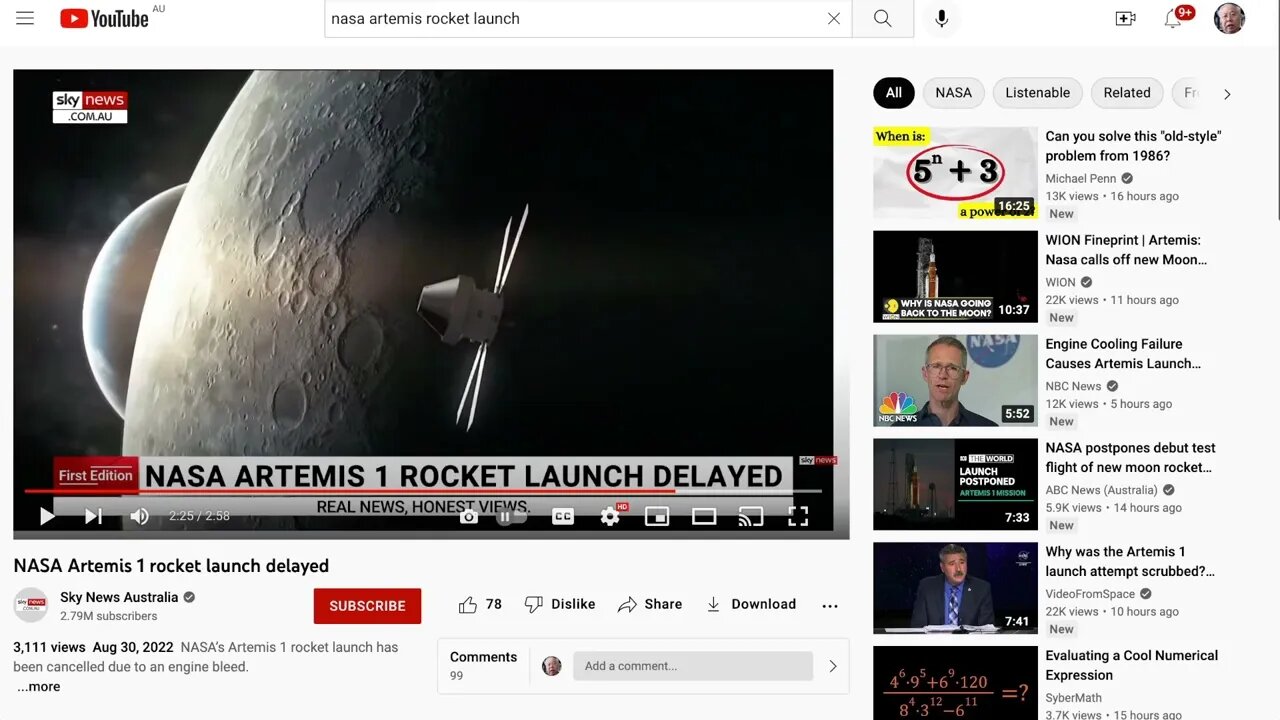Click the commenter avatar beside Add a comment

pos(551,666)
